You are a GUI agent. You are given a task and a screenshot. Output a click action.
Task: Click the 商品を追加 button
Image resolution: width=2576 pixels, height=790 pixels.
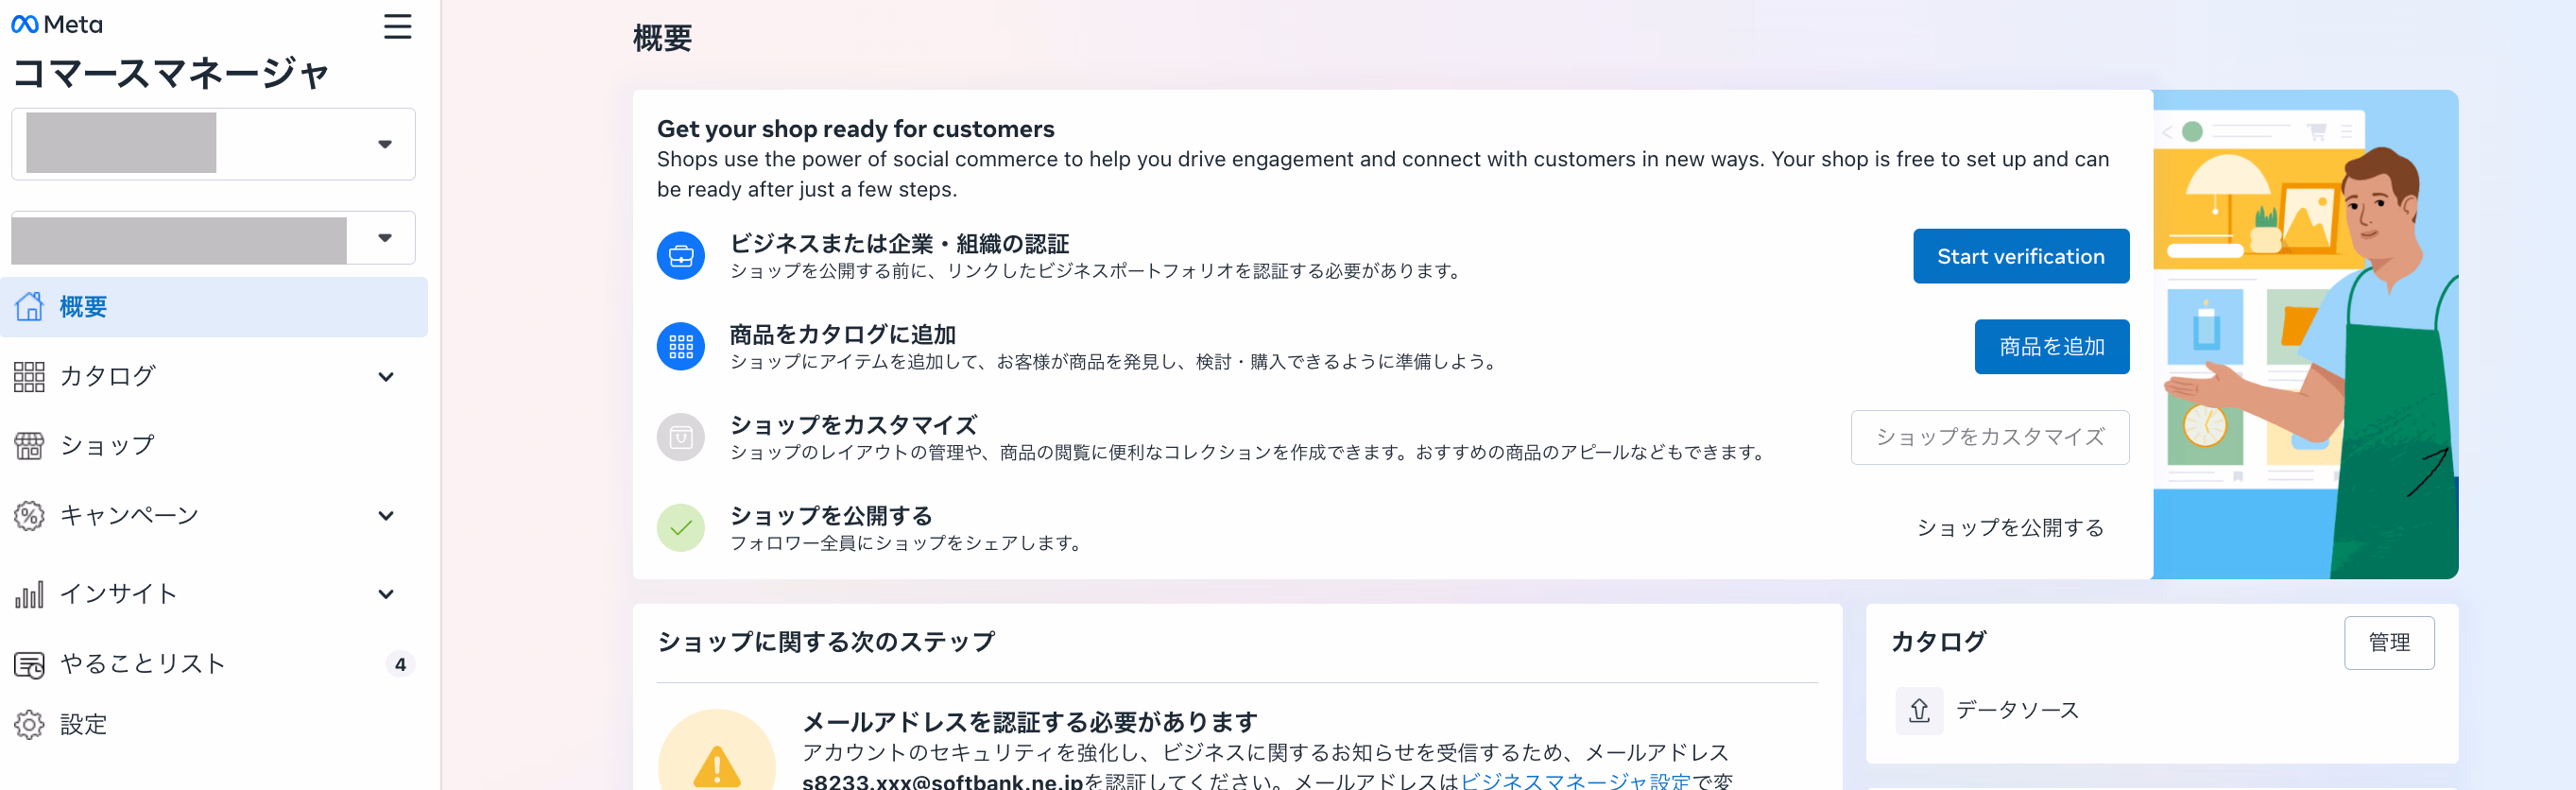pos(2052,346)
